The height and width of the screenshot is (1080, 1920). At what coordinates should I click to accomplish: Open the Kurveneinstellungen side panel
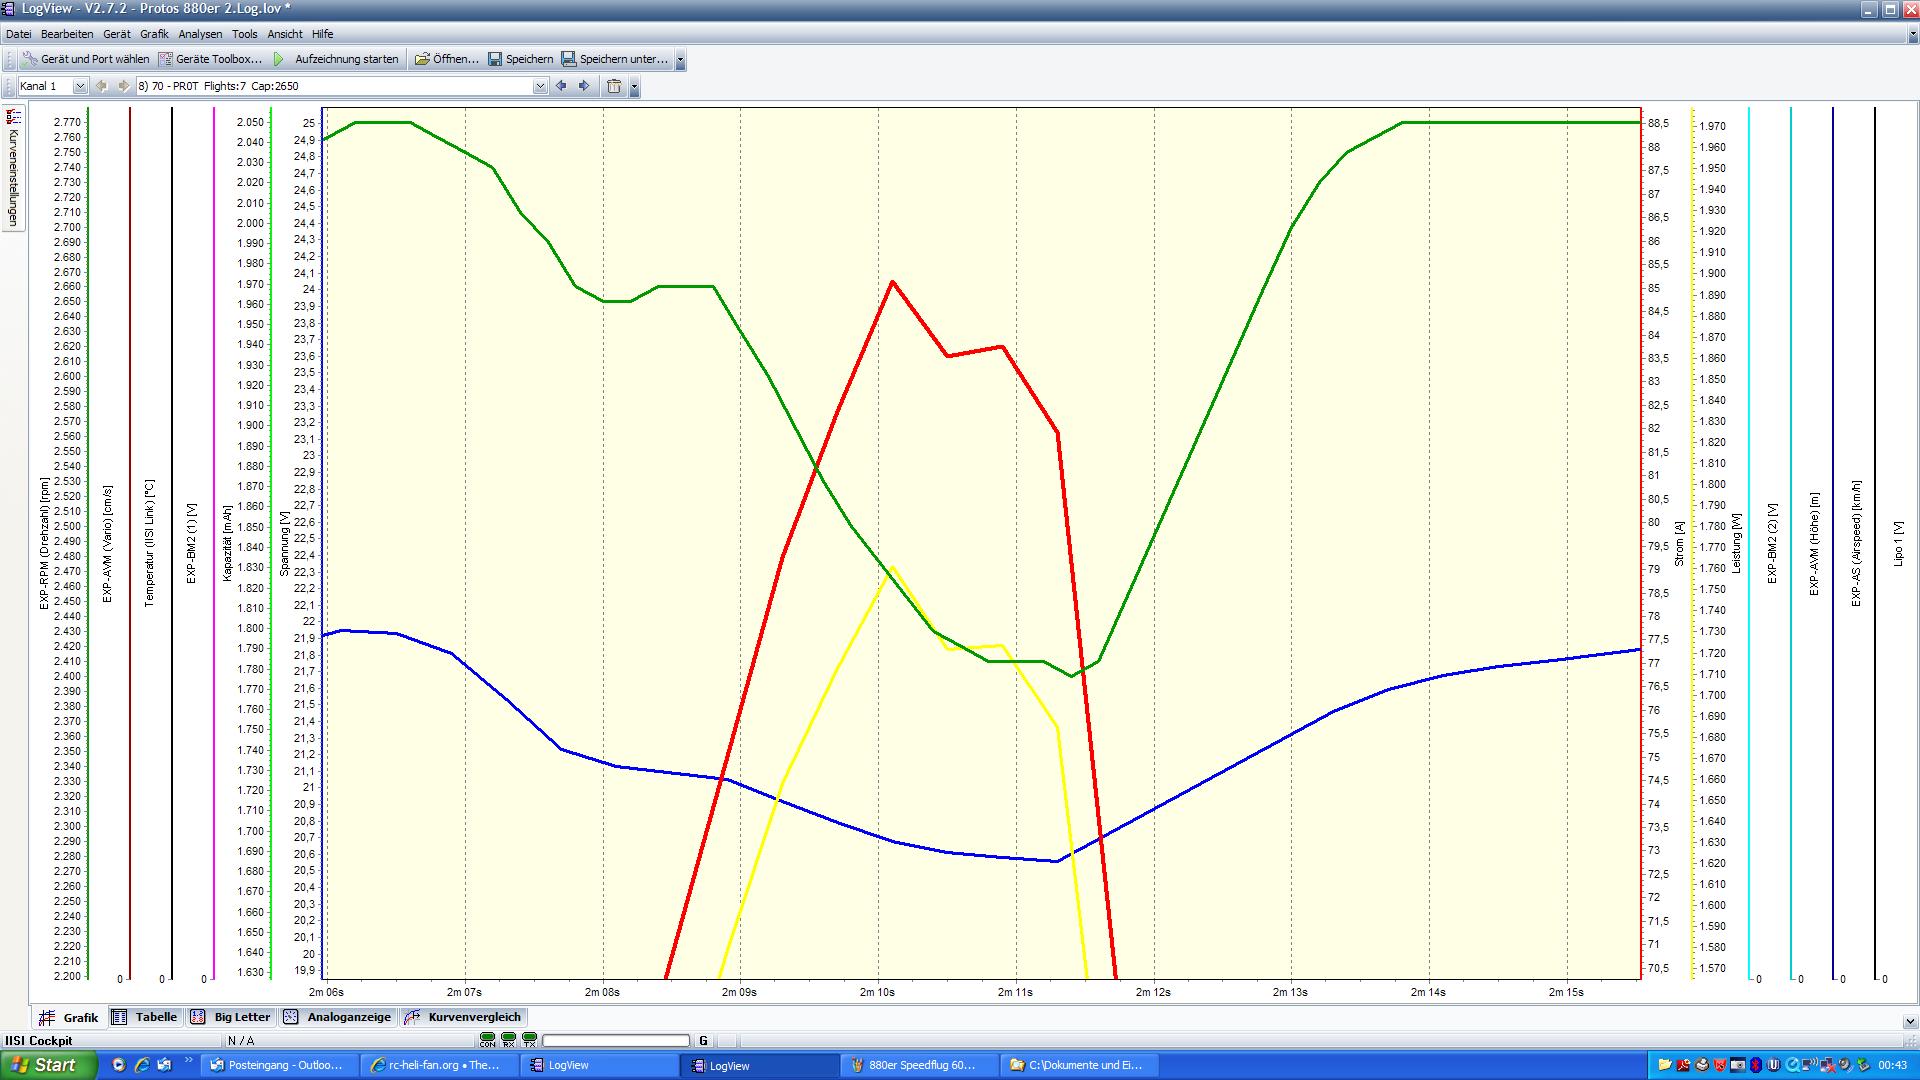(x=13, y=168)
